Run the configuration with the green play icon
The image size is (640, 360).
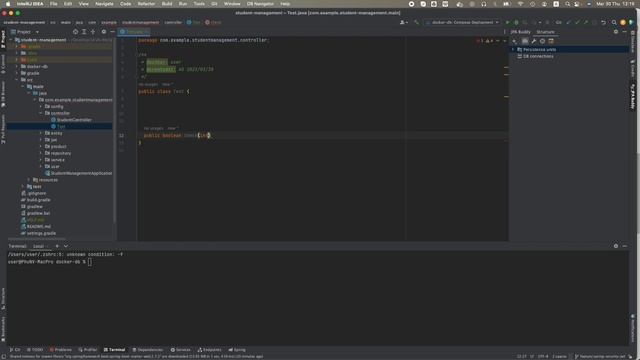coord(507,22)
